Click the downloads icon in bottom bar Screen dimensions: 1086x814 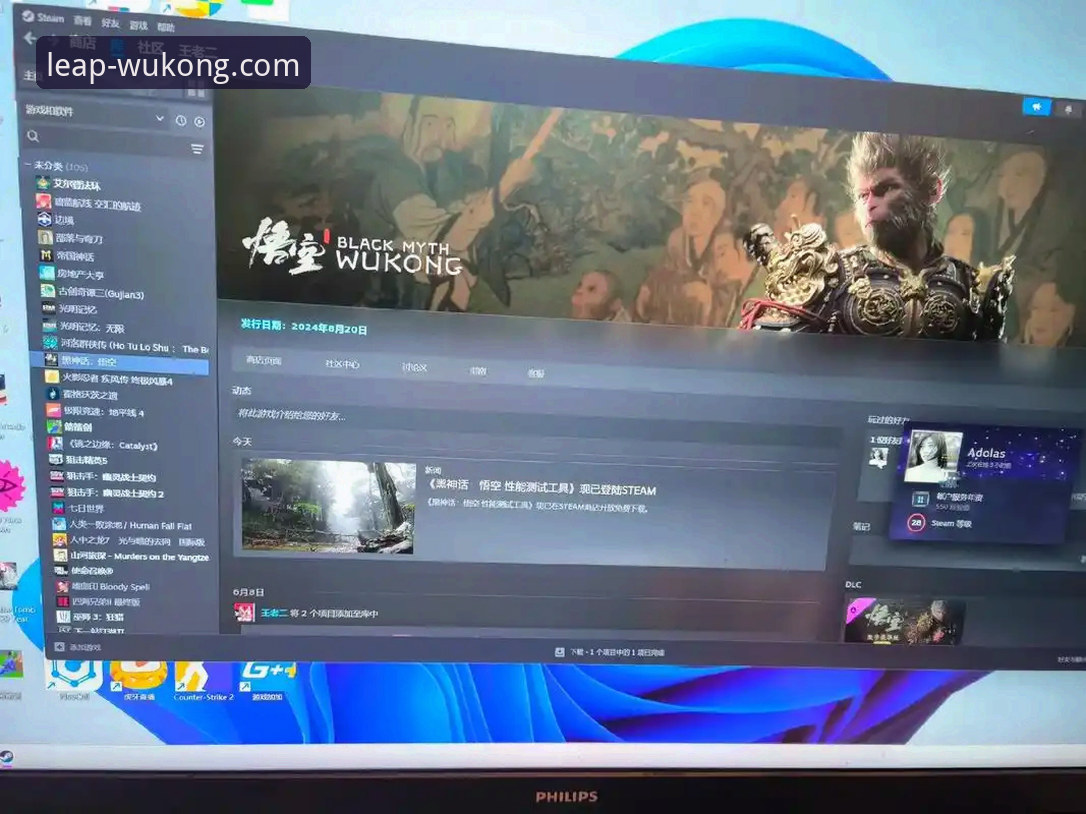pyautogui.click(x=560, y=652)
